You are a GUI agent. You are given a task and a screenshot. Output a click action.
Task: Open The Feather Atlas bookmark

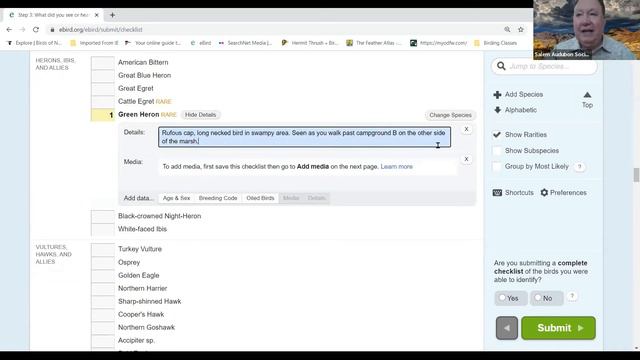click(374, 43)
